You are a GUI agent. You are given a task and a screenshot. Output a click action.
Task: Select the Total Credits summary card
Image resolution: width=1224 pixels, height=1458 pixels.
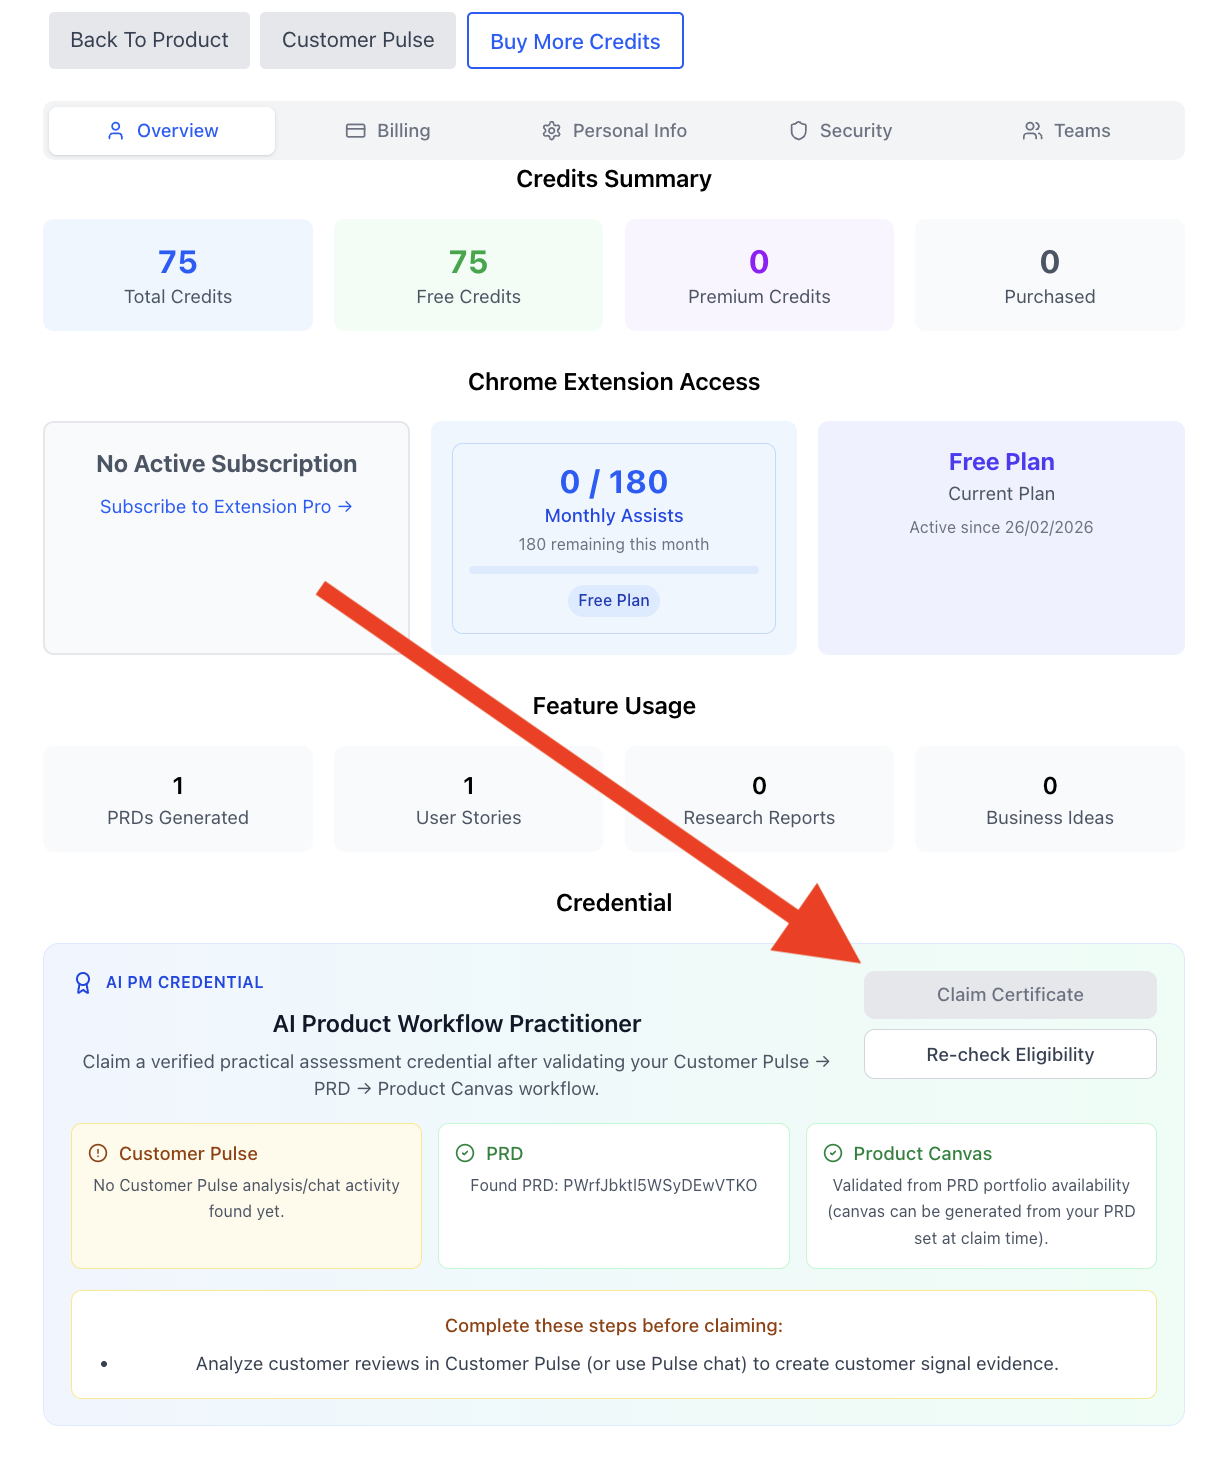177,274
